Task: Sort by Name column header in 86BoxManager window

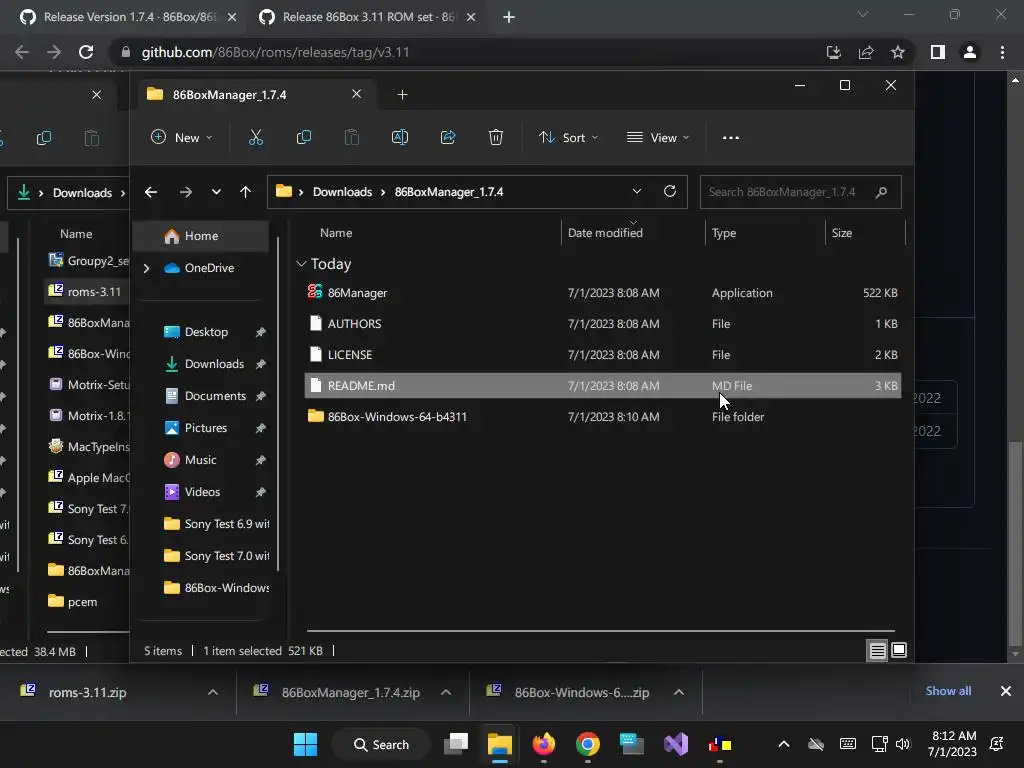Action: tap(336, 233)
